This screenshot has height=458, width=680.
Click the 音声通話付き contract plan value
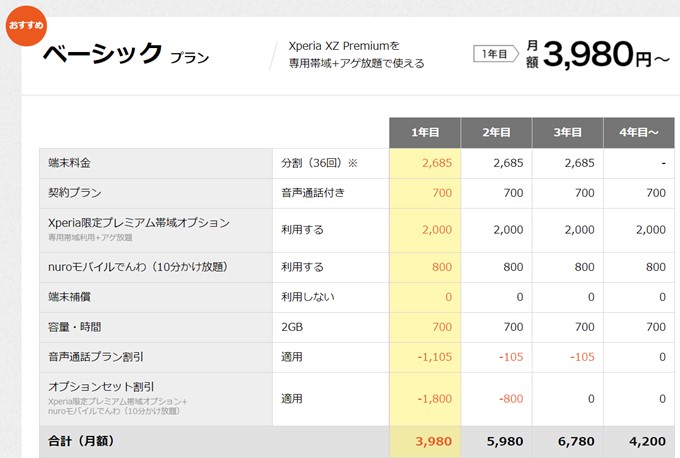tap(314, 192)
